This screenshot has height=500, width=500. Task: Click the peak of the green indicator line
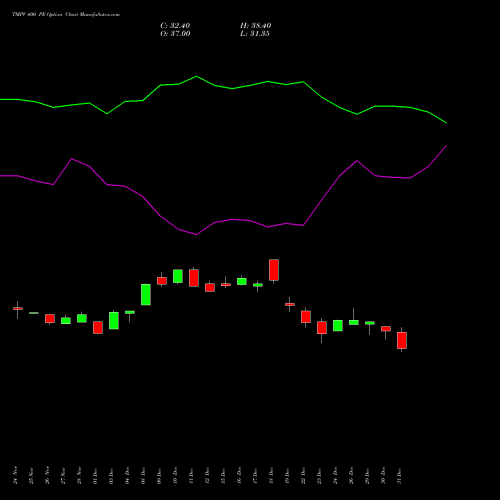196,76
